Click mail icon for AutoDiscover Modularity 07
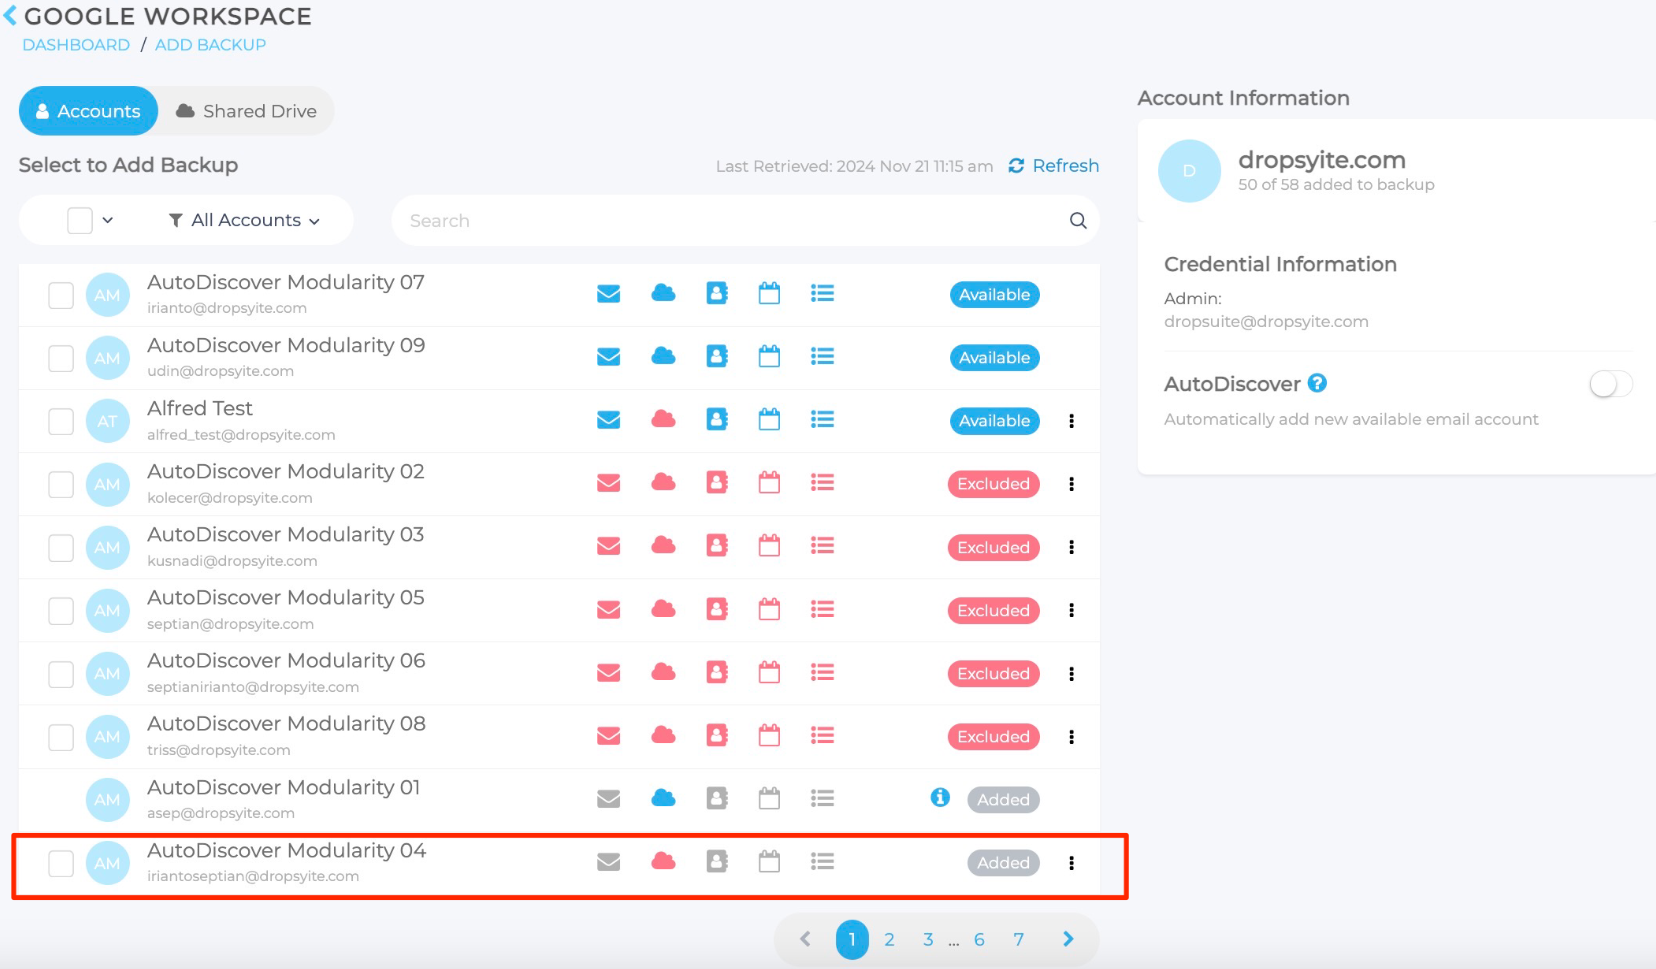The width and height of the screenshot is (1656, 969). 608,294
